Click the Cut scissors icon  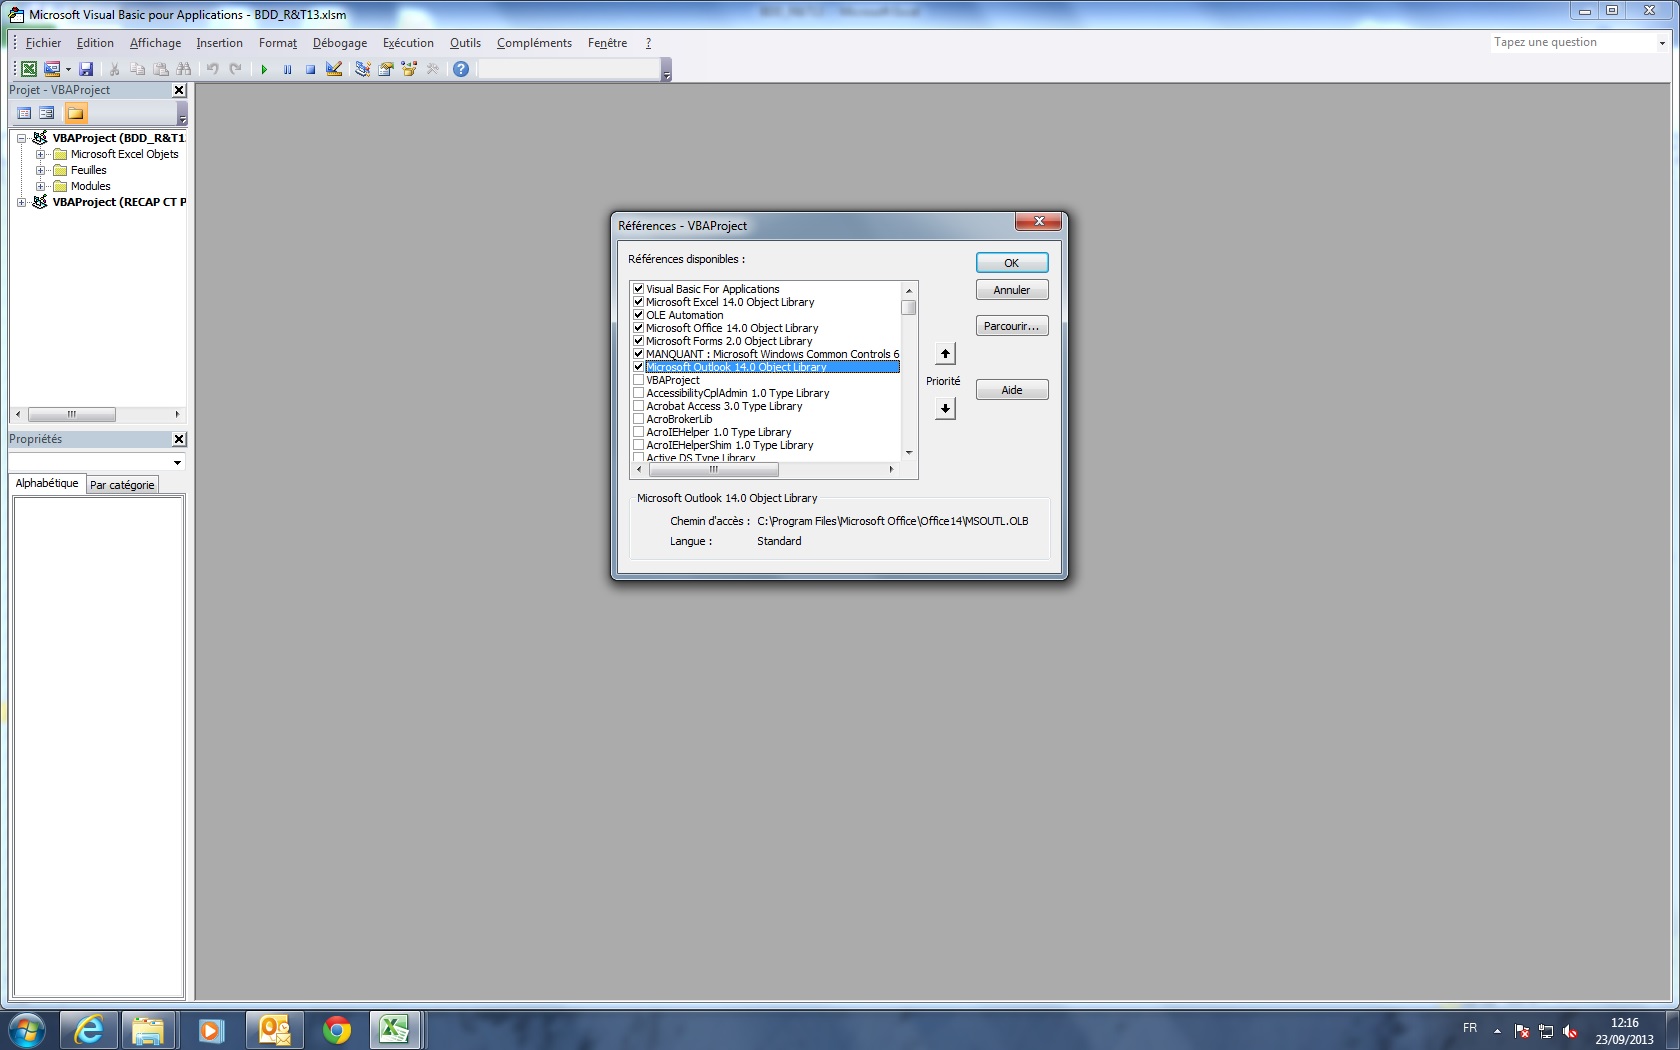pos(115,69)
